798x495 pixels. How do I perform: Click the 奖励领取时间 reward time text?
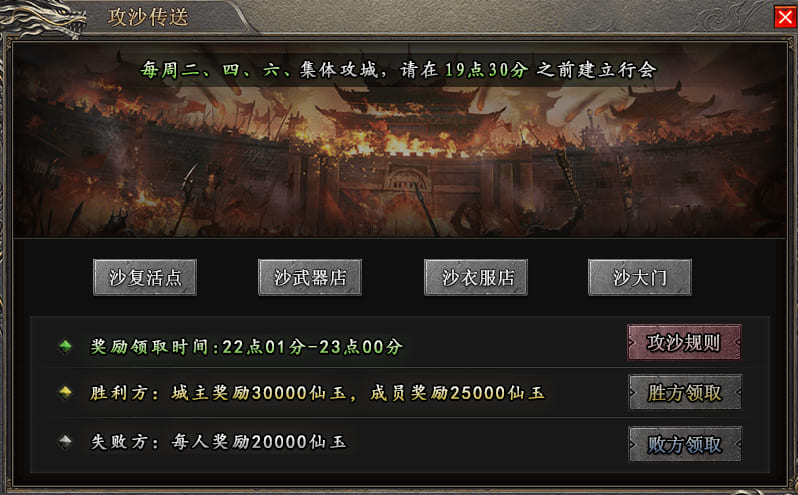click(x=246, y=347)
